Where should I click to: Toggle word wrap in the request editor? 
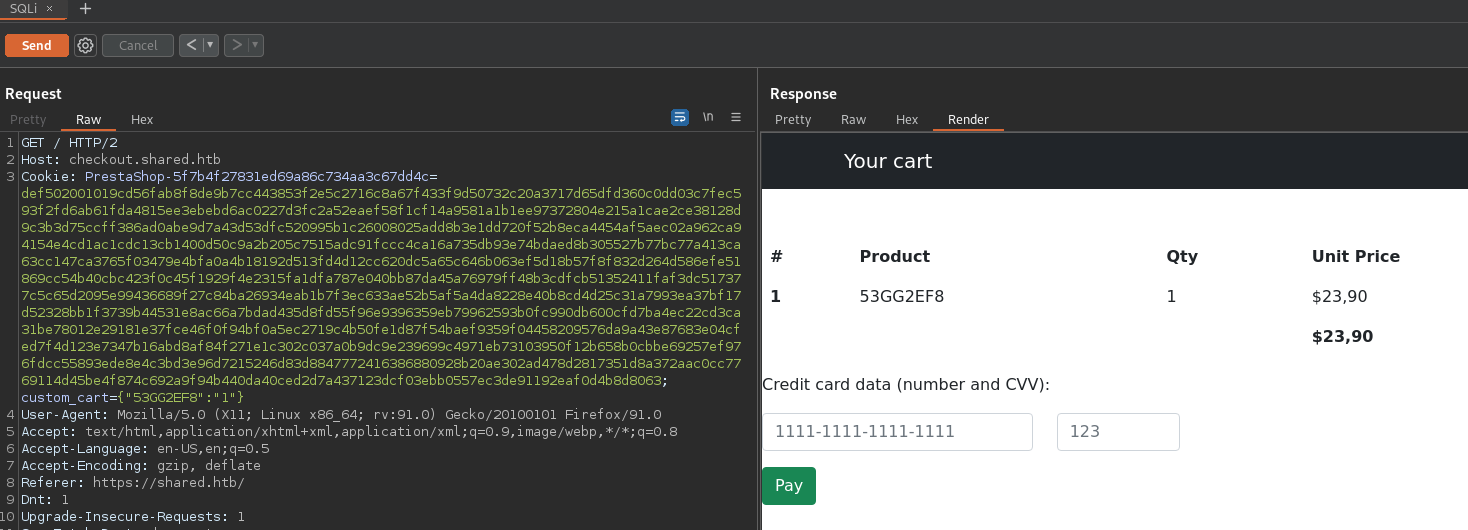[680, 117]
